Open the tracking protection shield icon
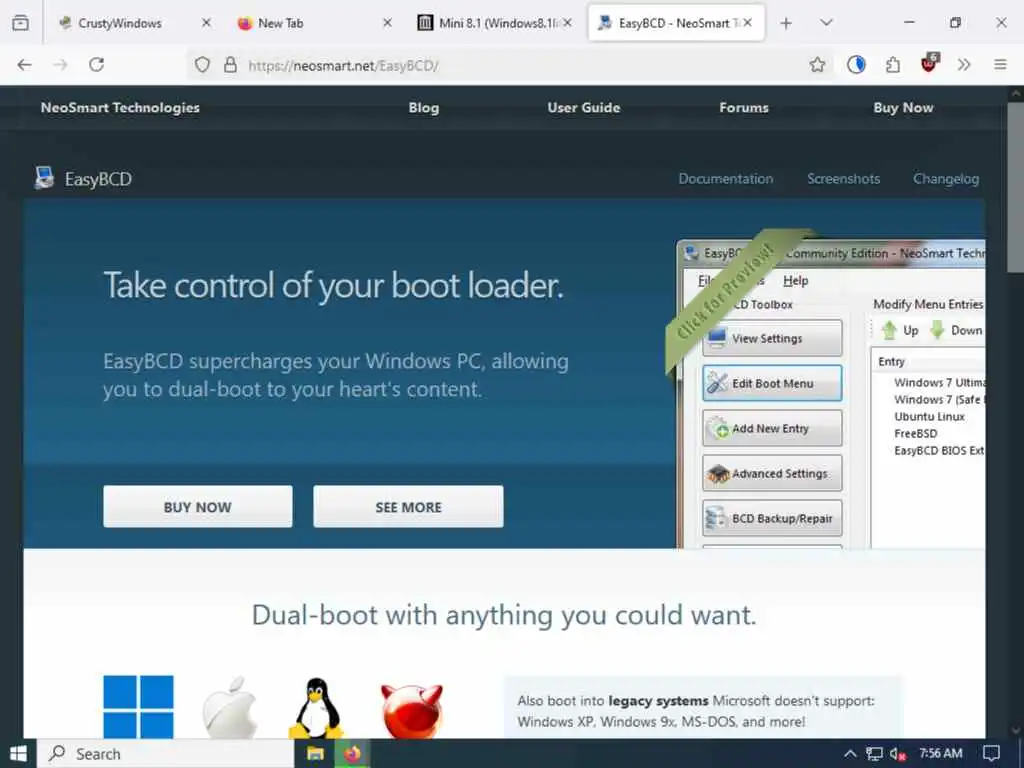 pos(202,65)
